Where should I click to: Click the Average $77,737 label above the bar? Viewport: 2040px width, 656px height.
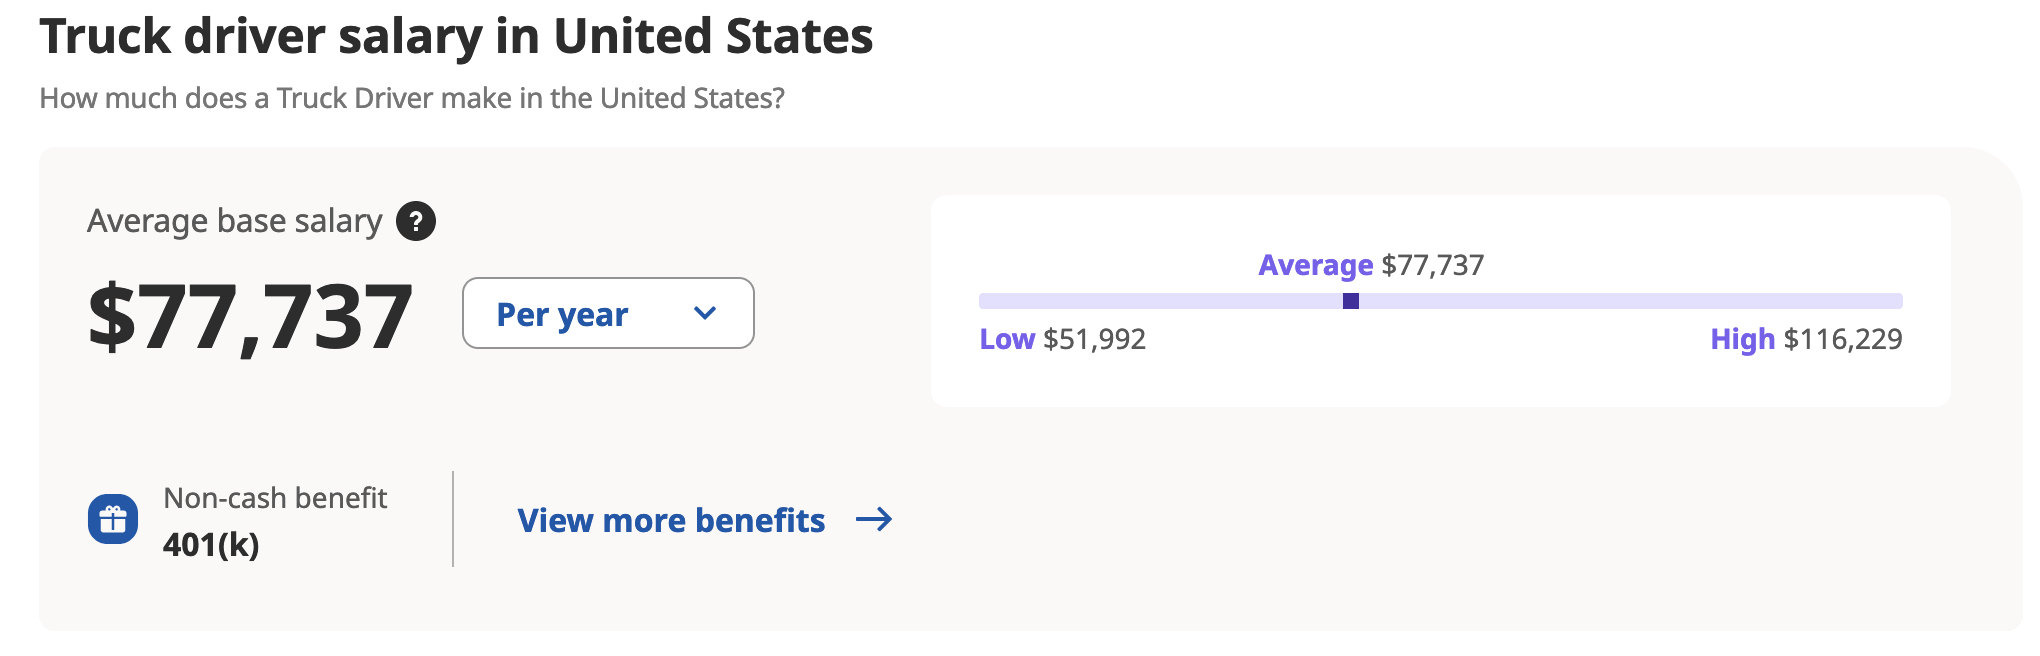pos(1370,265)
